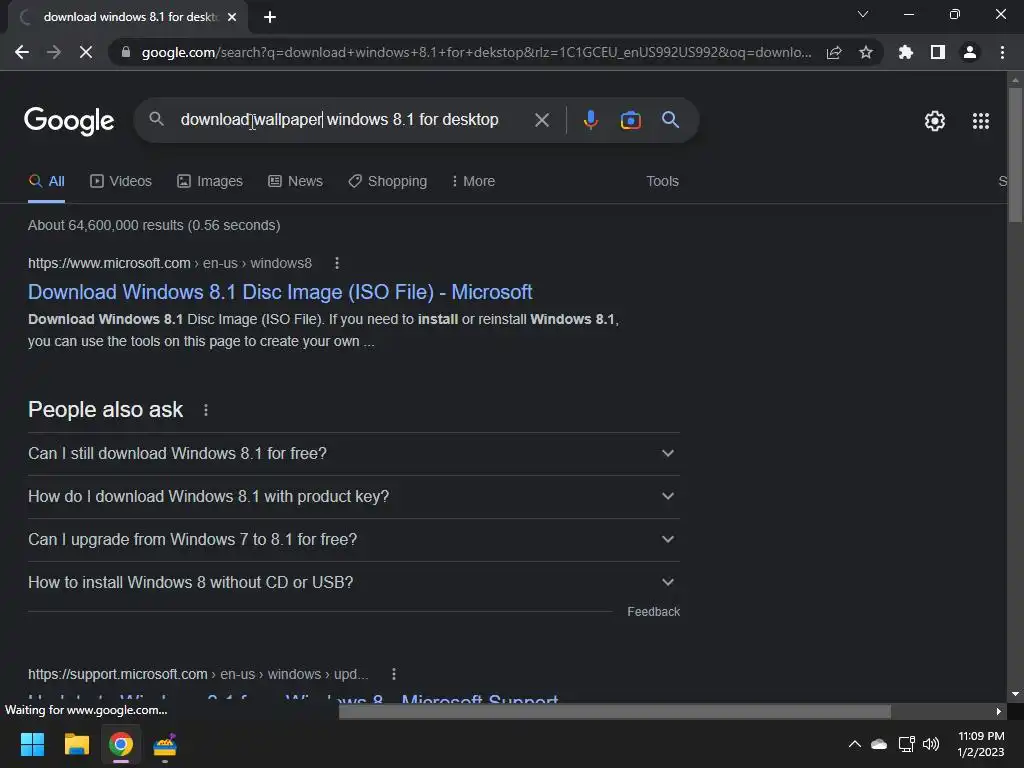Open Chrome profile avatar

(x=970, y=52)
